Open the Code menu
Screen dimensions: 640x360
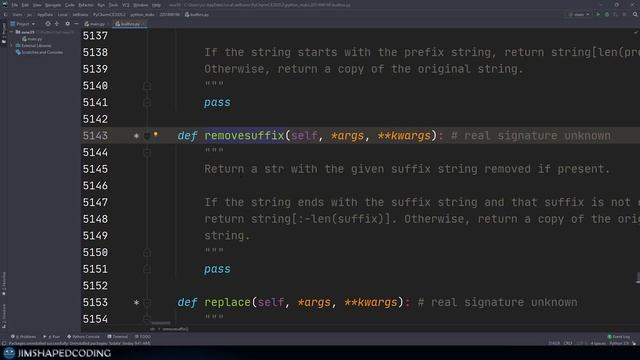click(70, 5)
